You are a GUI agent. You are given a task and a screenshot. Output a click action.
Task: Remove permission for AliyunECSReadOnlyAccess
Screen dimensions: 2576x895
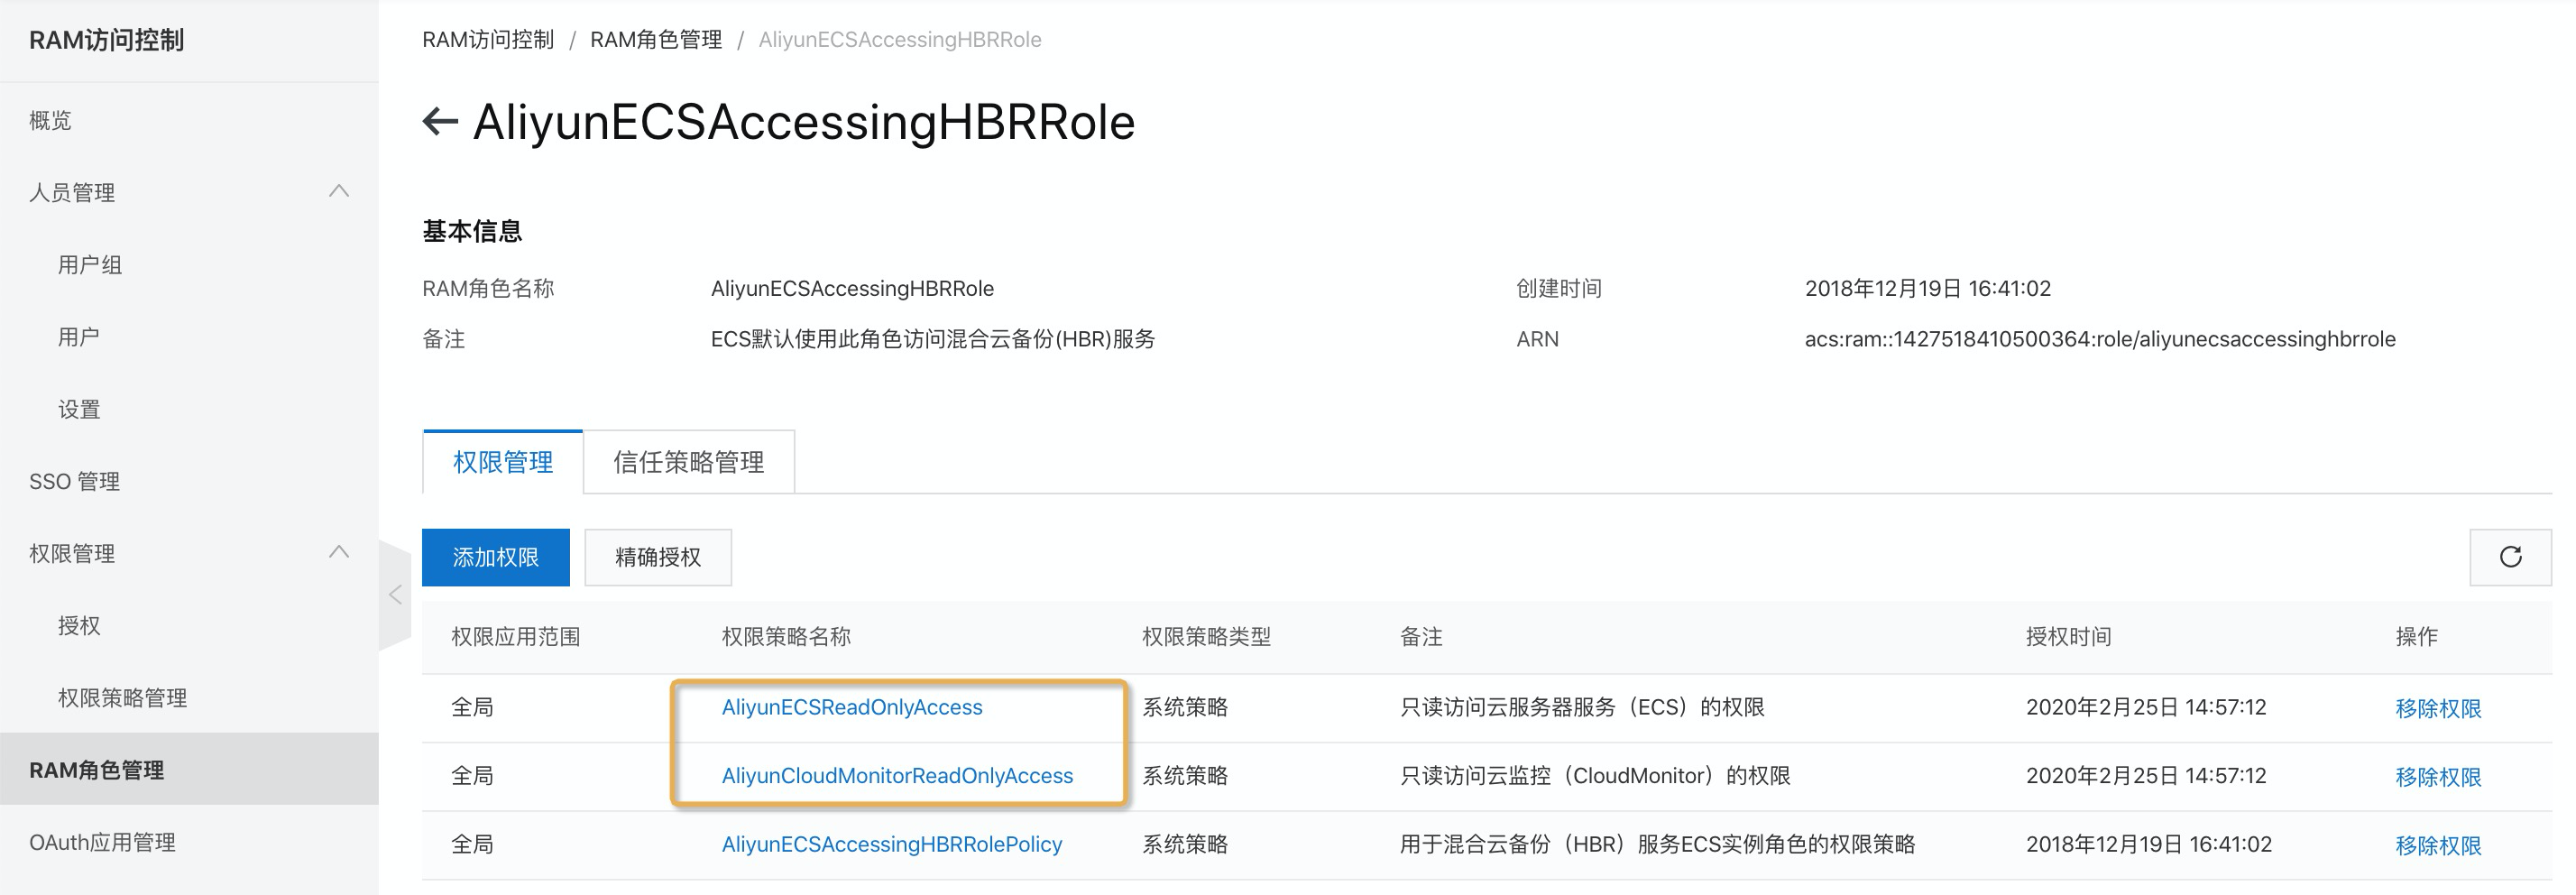tap(2438, 708)
